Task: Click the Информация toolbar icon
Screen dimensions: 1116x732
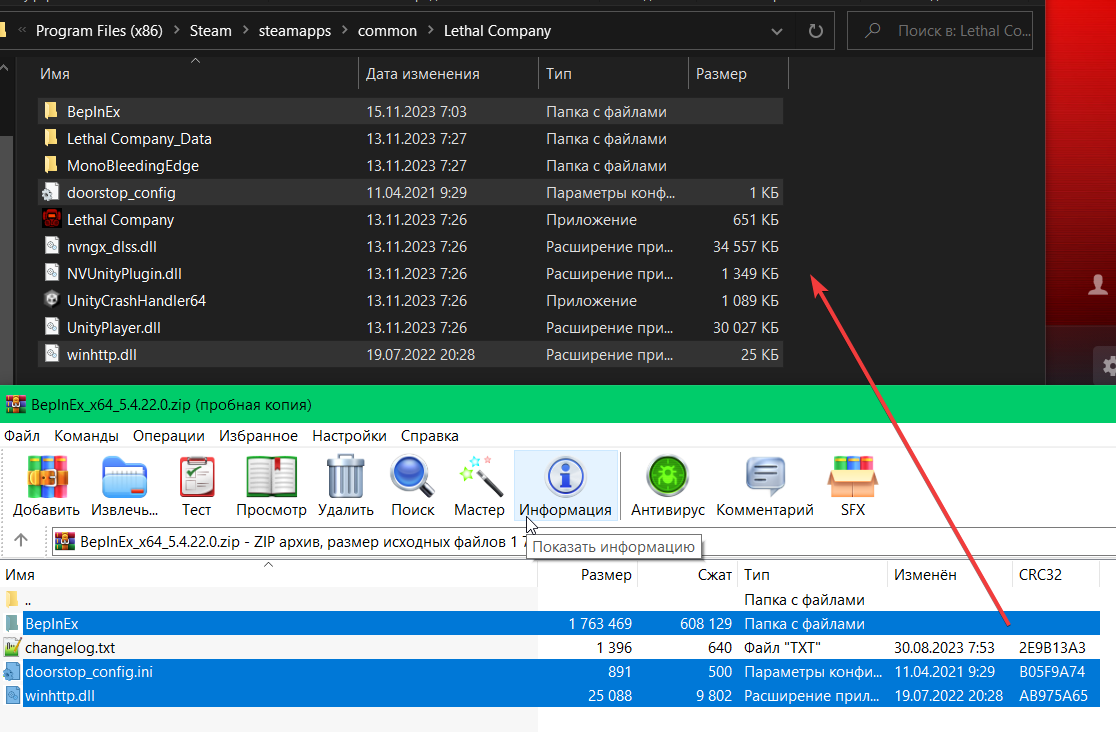Action: (565, 476)
